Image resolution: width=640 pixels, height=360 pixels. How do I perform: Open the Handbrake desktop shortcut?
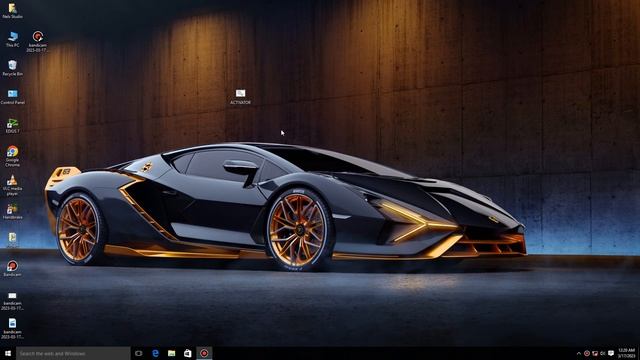pos(13,212)
